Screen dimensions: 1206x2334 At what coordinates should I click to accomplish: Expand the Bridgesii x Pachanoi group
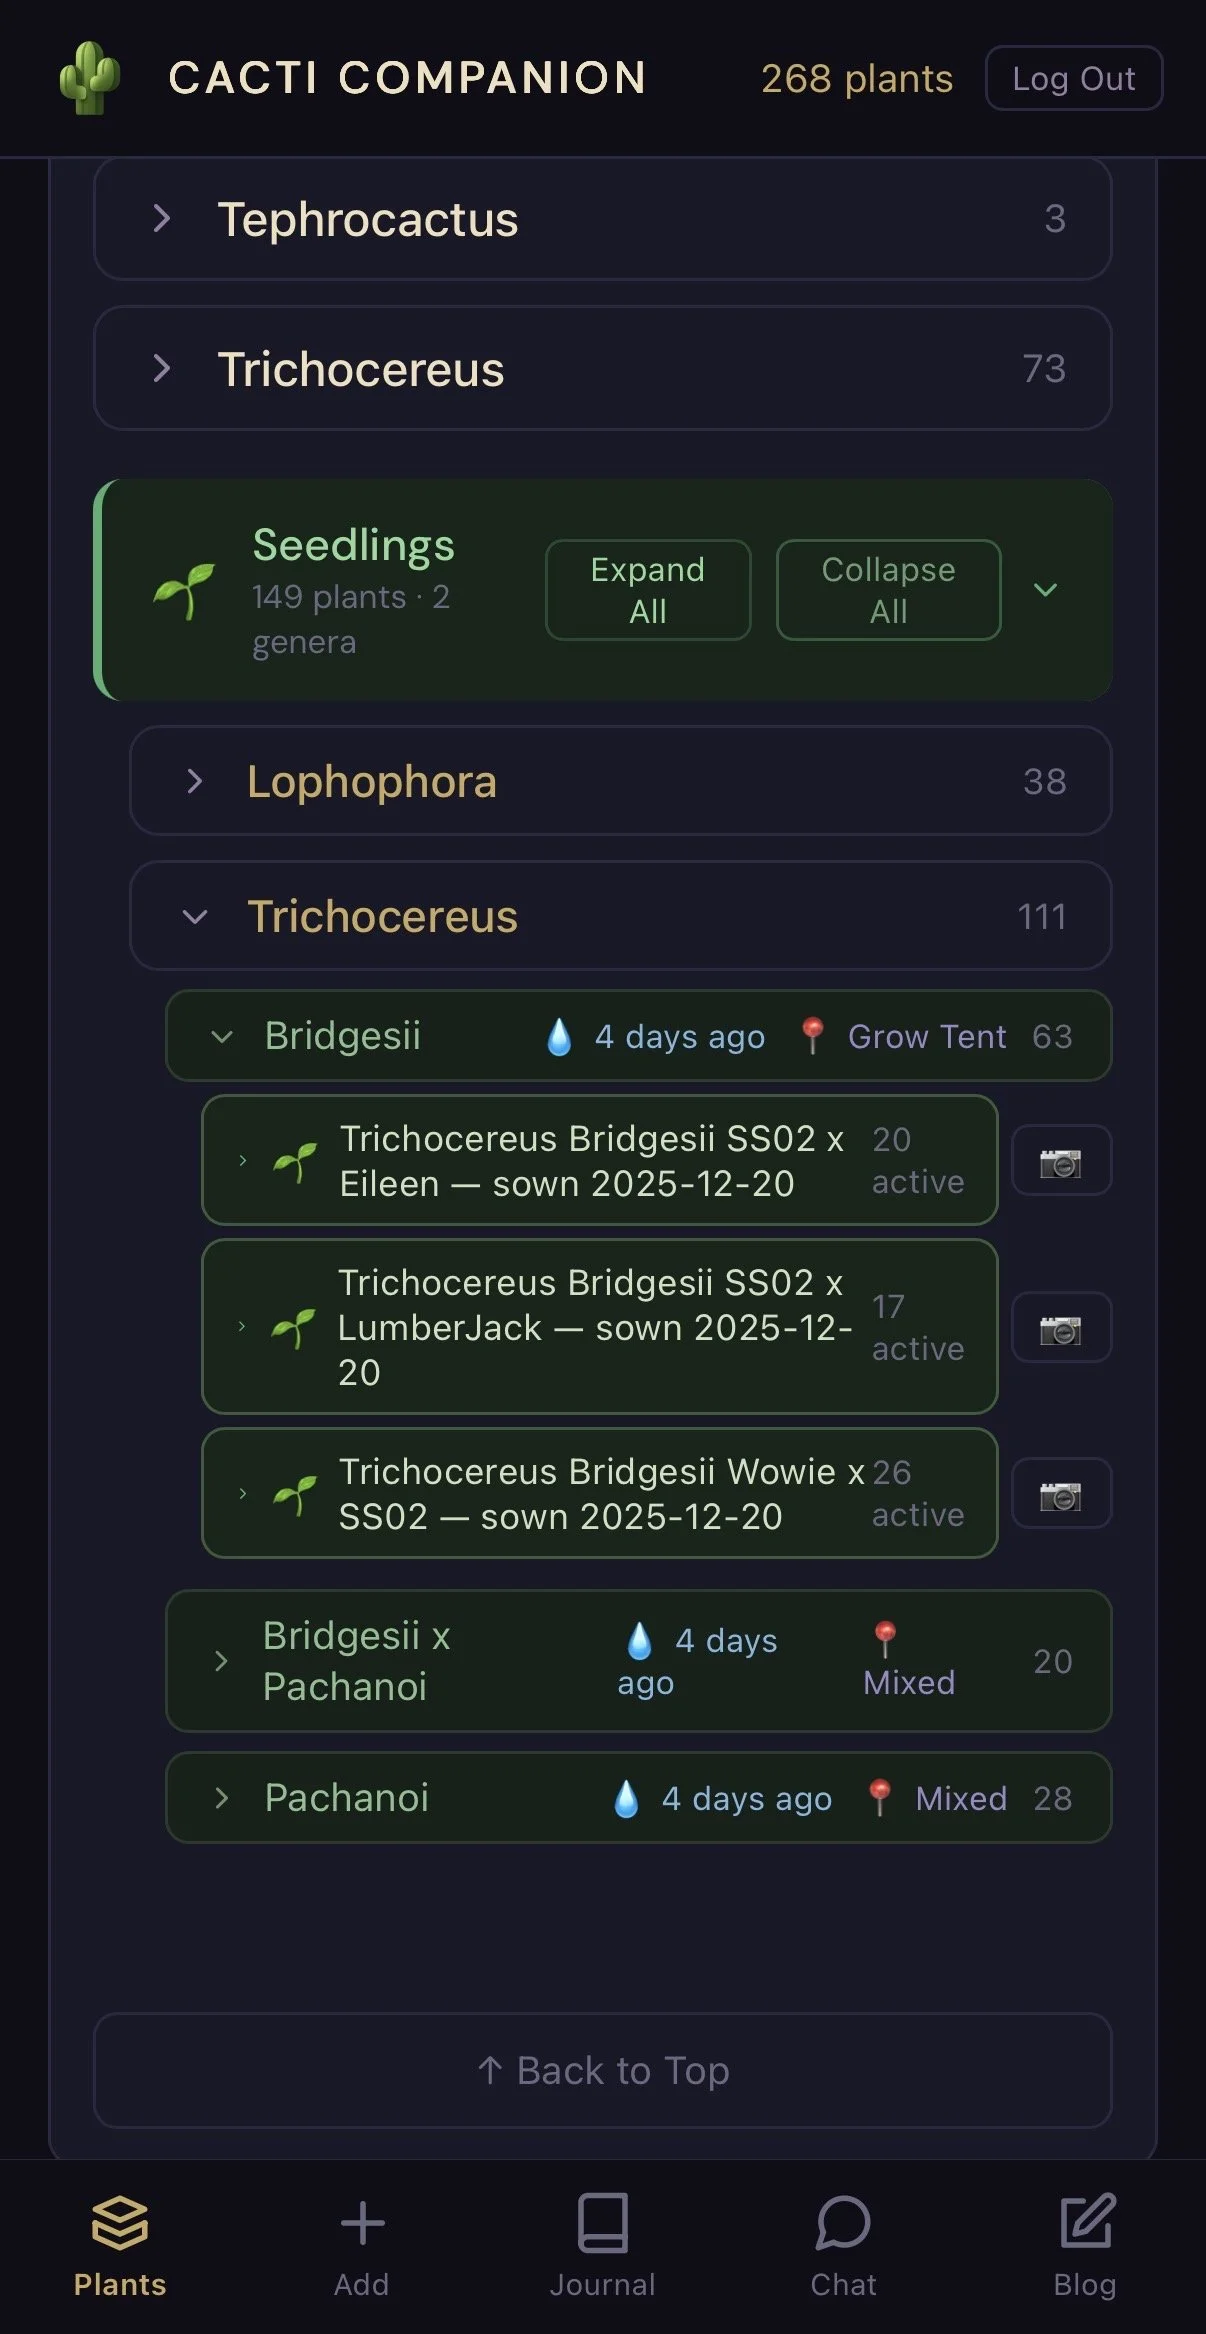pos(639,1661)
